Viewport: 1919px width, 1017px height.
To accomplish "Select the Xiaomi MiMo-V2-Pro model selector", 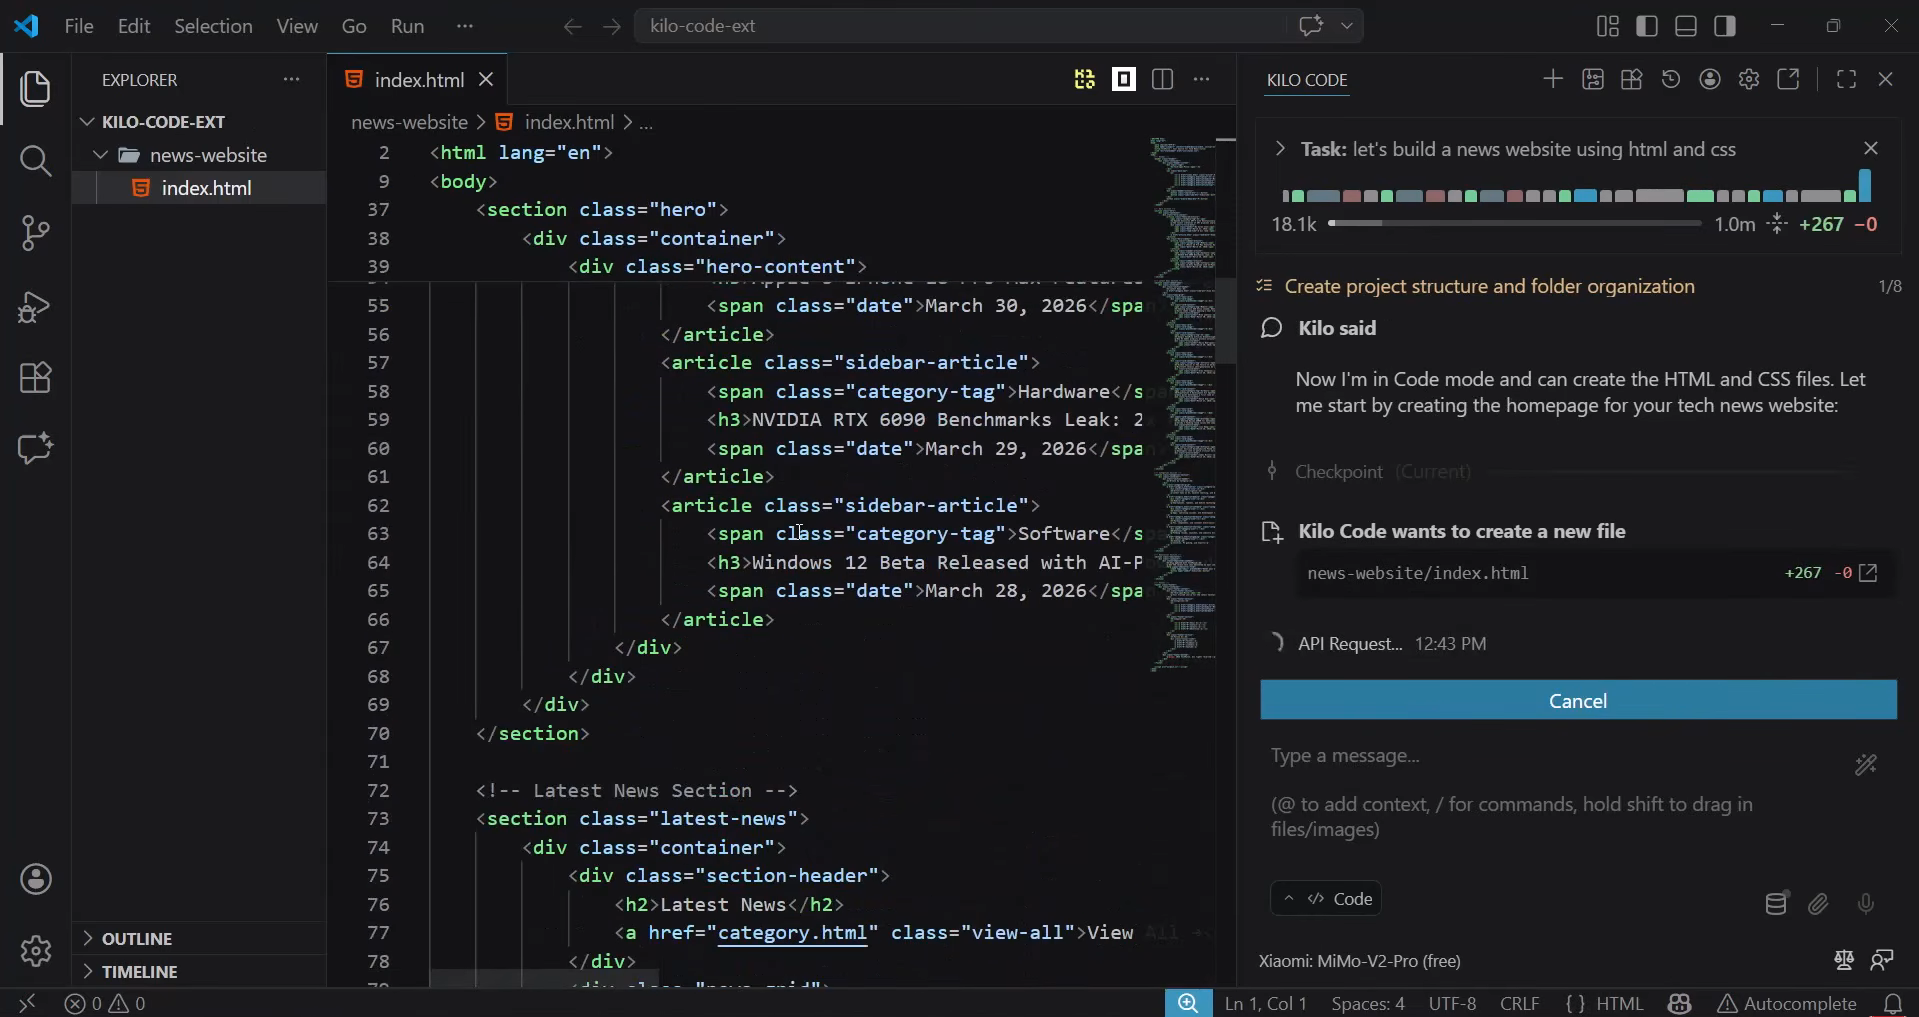I will click(x=1360, y=961).
